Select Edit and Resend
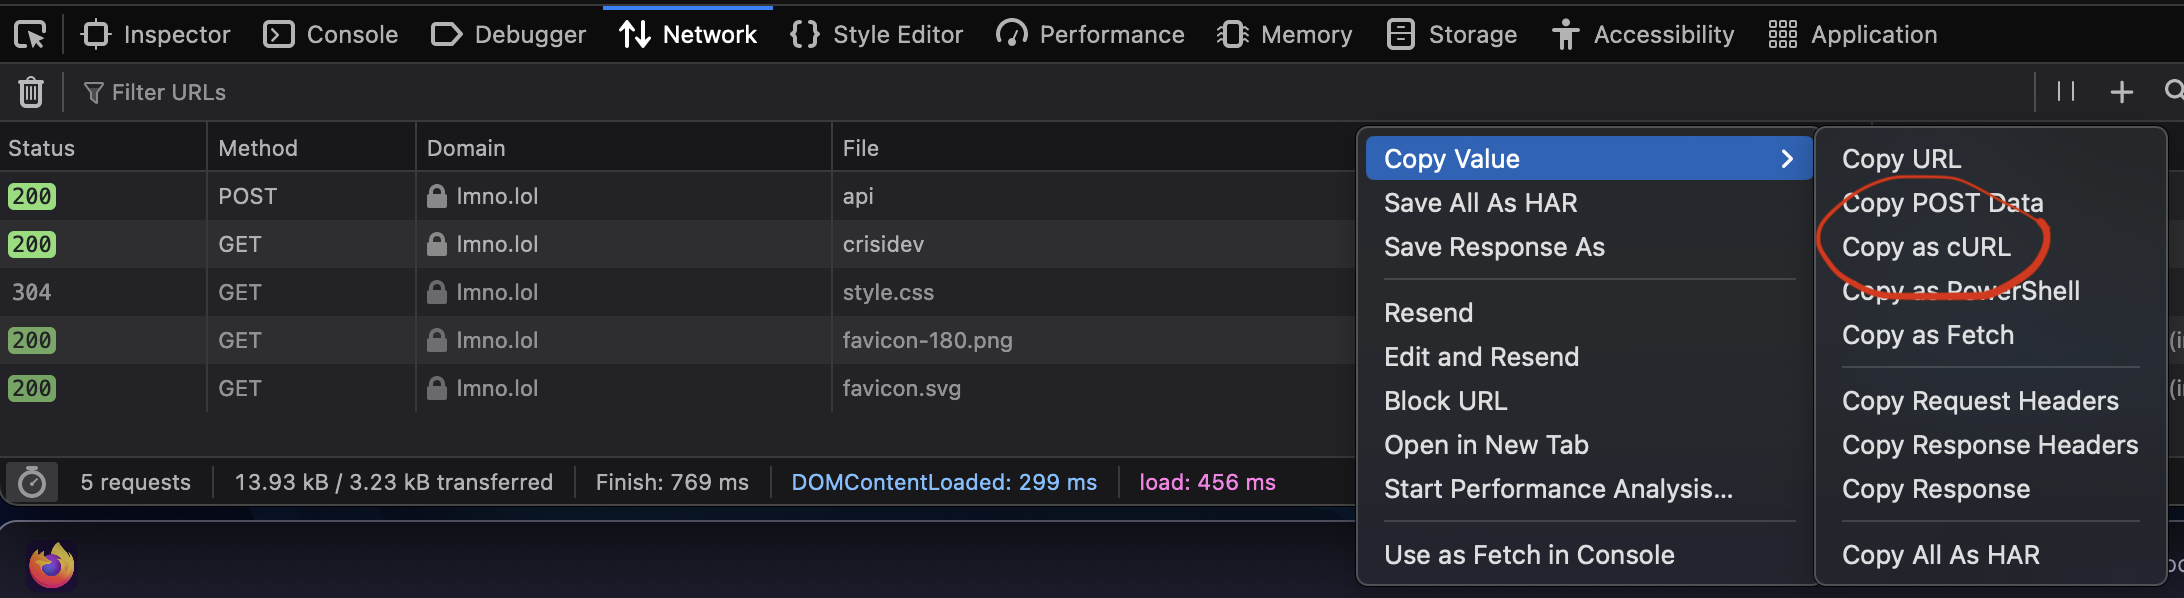 1481,357
